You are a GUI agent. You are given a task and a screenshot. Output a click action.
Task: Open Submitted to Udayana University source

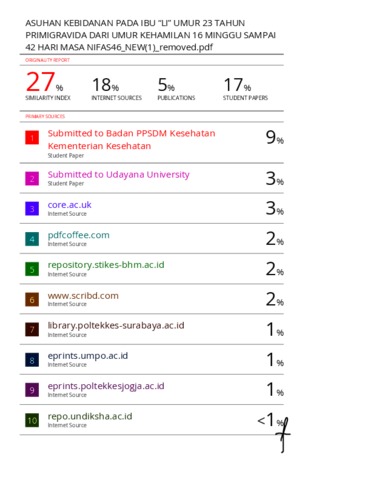tap(119, 175)
